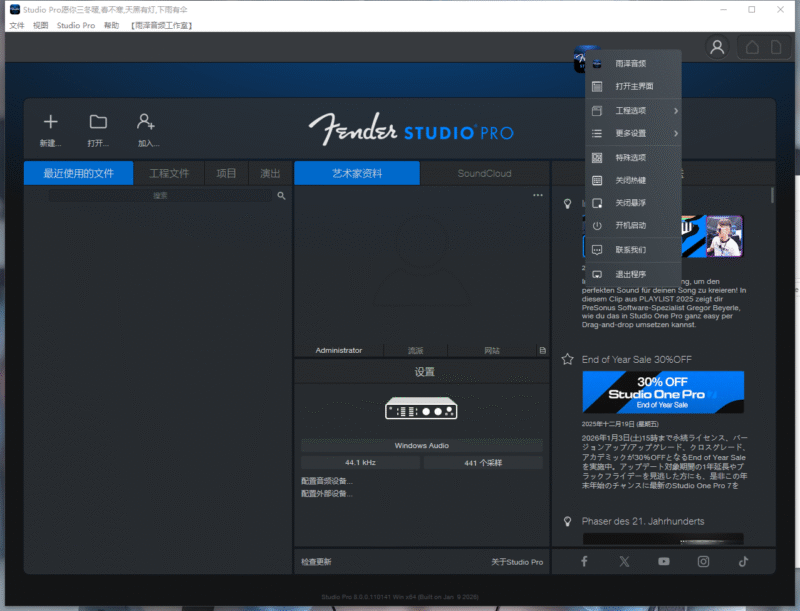
Task: Expand the 工程选项 submenu
Action: click(631, 110)
